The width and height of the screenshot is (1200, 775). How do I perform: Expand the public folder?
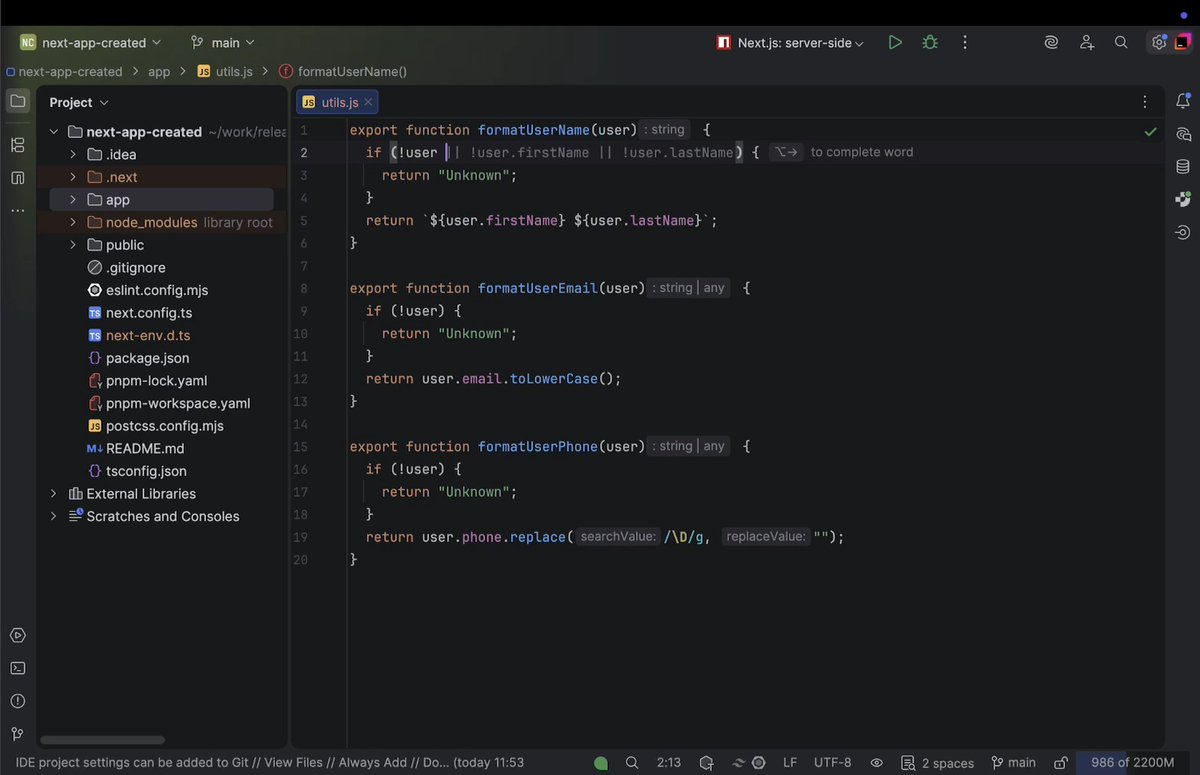pyautogui.click(x=73, y=245)
